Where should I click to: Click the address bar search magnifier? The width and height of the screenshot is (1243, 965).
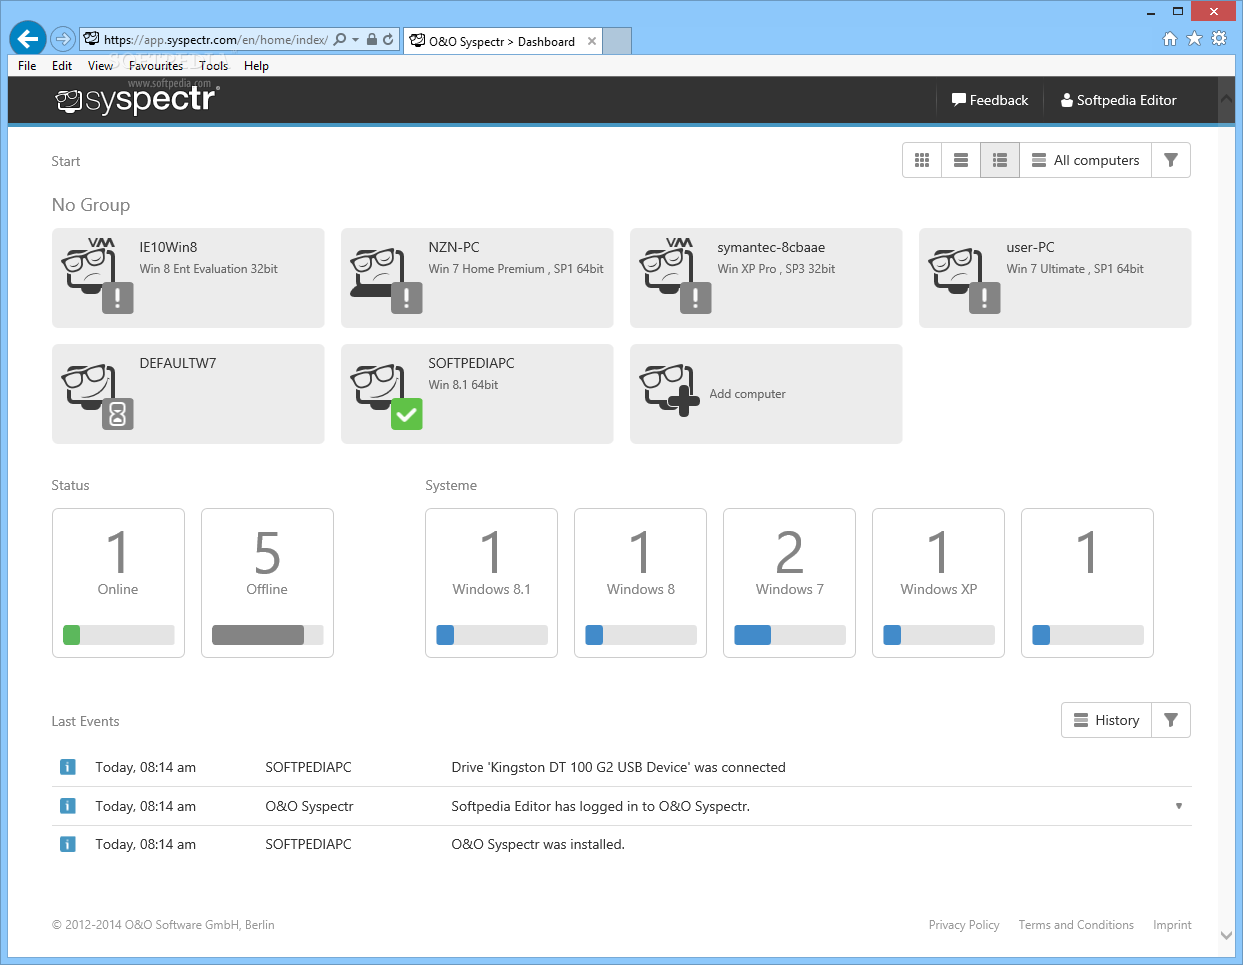tap(340, 40)
